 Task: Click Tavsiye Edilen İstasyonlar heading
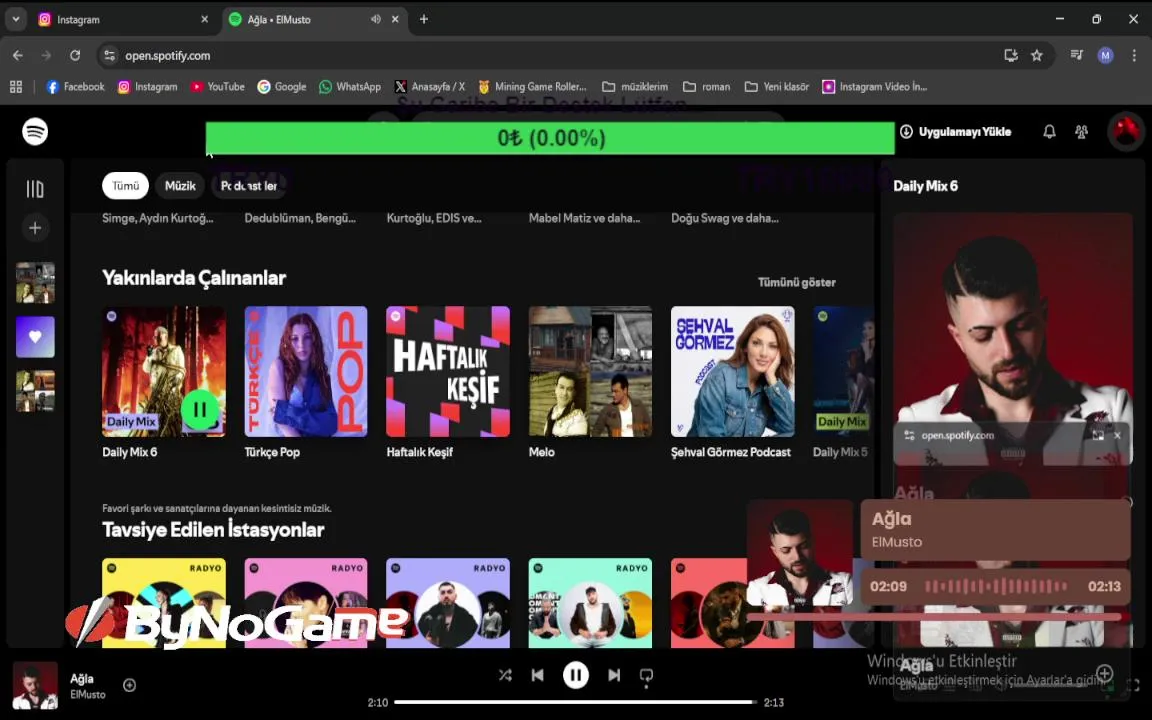[x=213, y=530]
